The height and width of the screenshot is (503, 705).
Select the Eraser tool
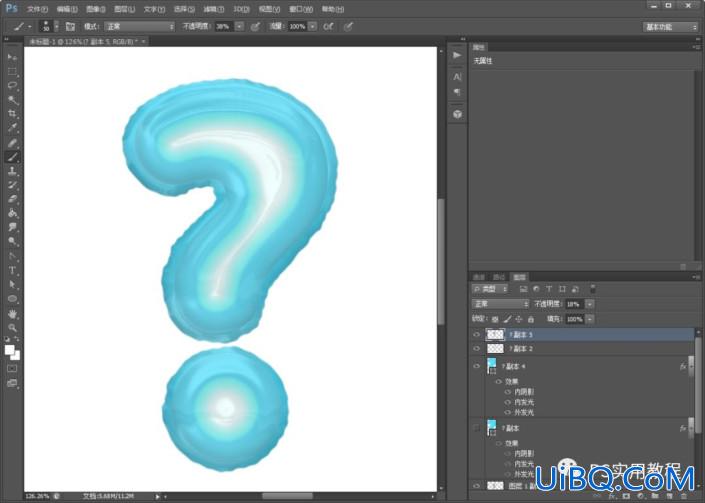point(12,199)
